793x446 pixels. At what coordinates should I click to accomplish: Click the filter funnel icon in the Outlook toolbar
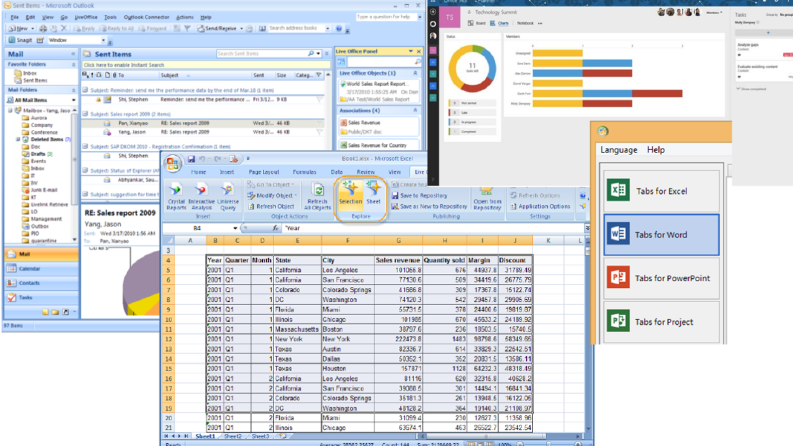(x=187, y=29)
